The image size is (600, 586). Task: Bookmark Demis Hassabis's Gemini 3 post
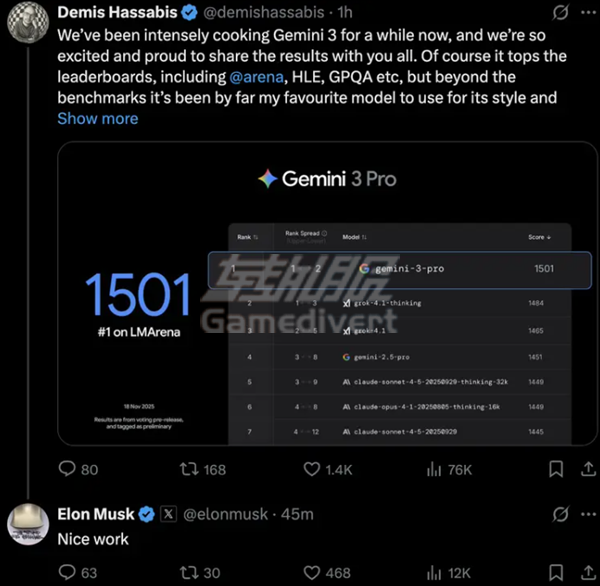tap(556, 469)
